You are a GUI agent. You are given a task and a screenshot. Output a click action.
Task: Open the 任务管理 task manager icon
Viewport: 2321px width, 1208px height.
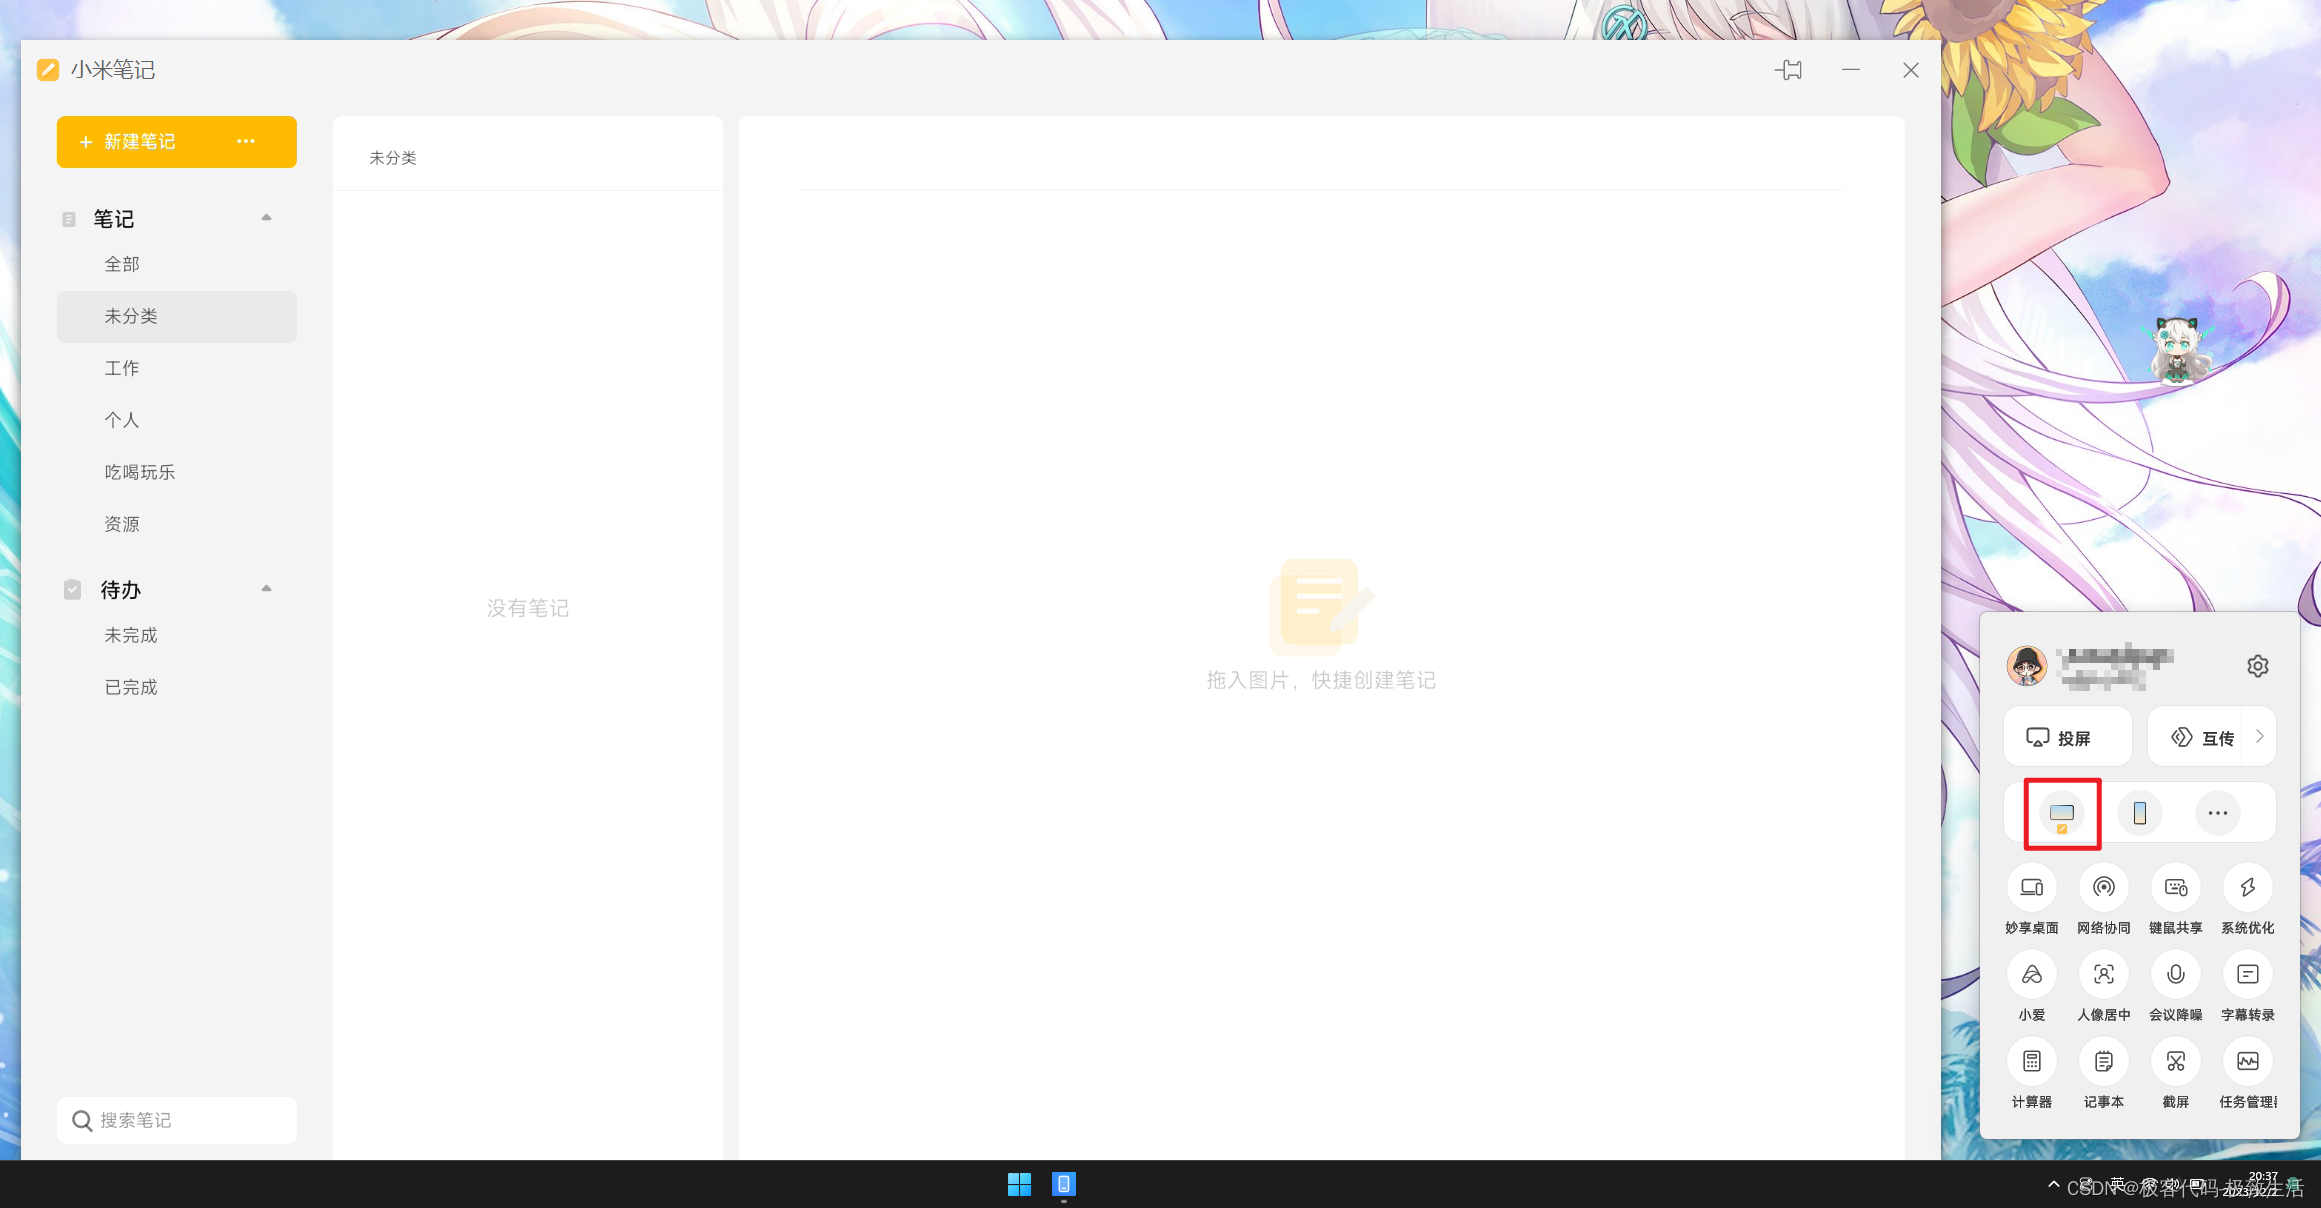[x=2248, y=1062]
